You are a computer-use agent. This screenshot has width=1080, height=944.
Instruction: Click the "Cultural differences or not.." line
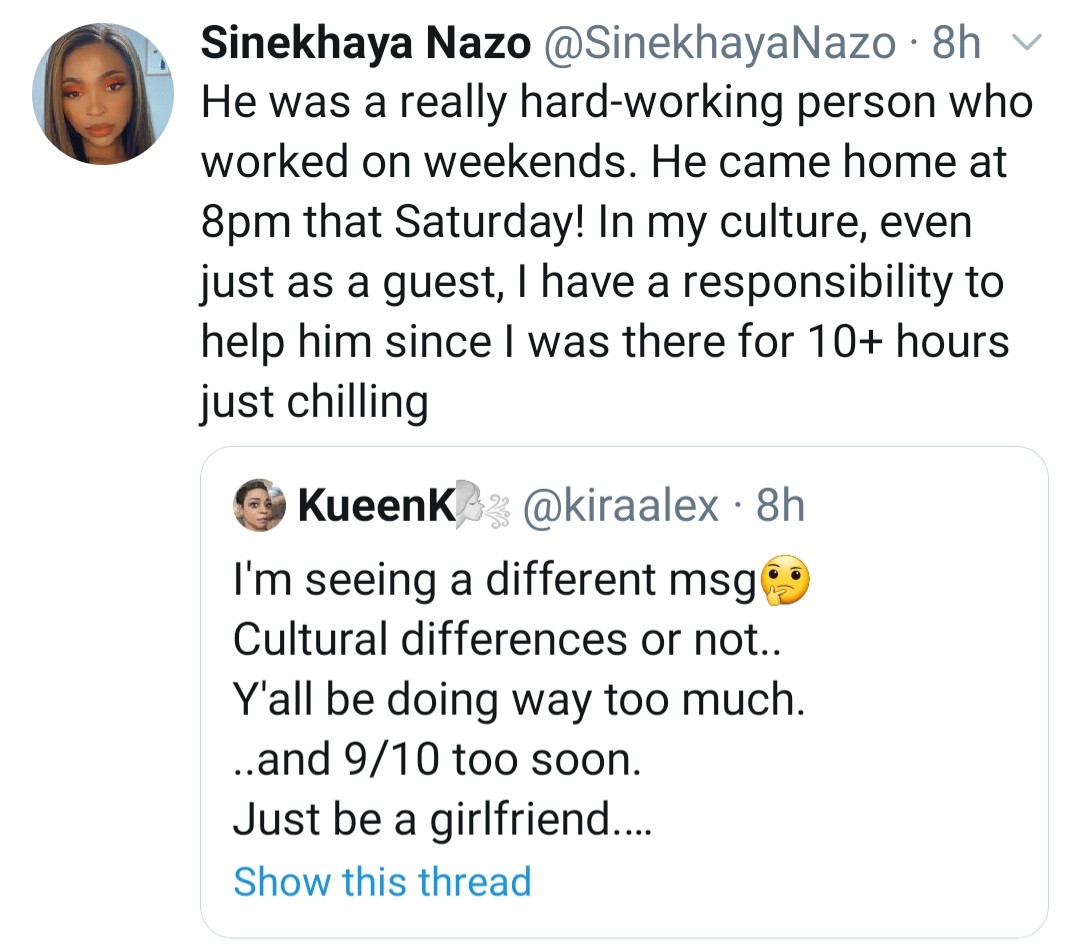[x=510, y=641]
